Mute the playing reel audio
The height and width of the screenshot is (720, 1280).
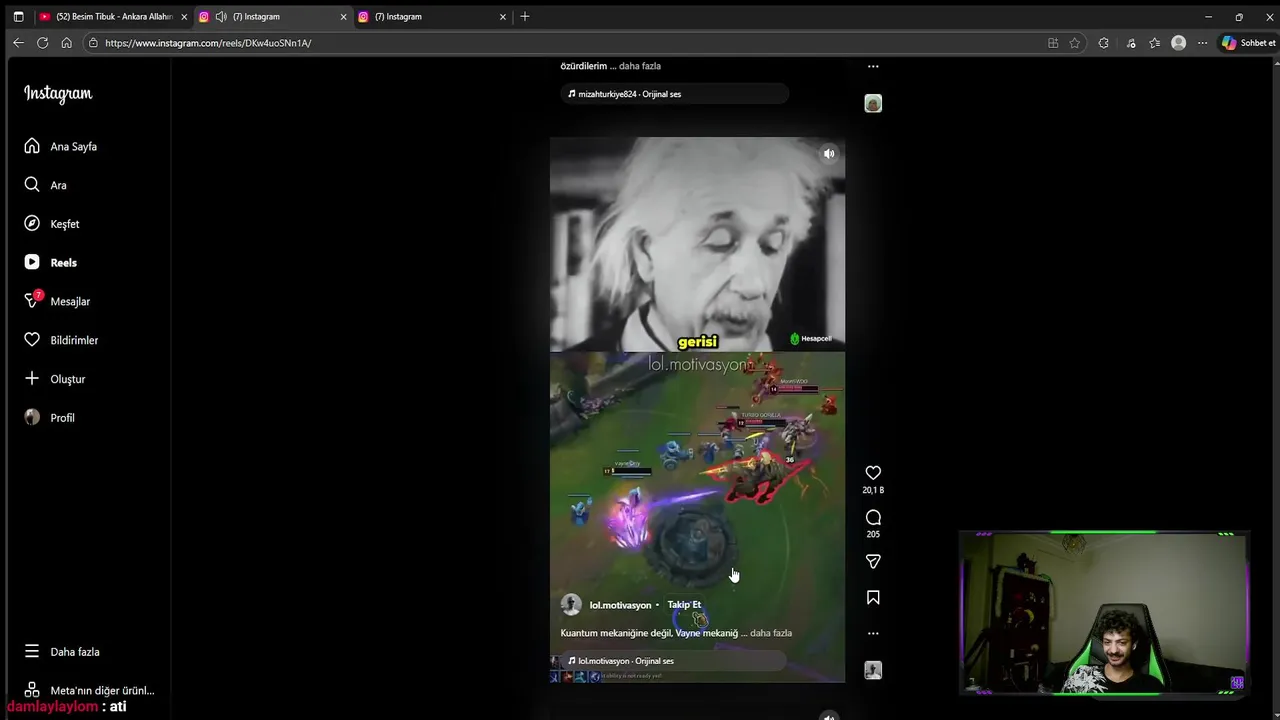828,153
